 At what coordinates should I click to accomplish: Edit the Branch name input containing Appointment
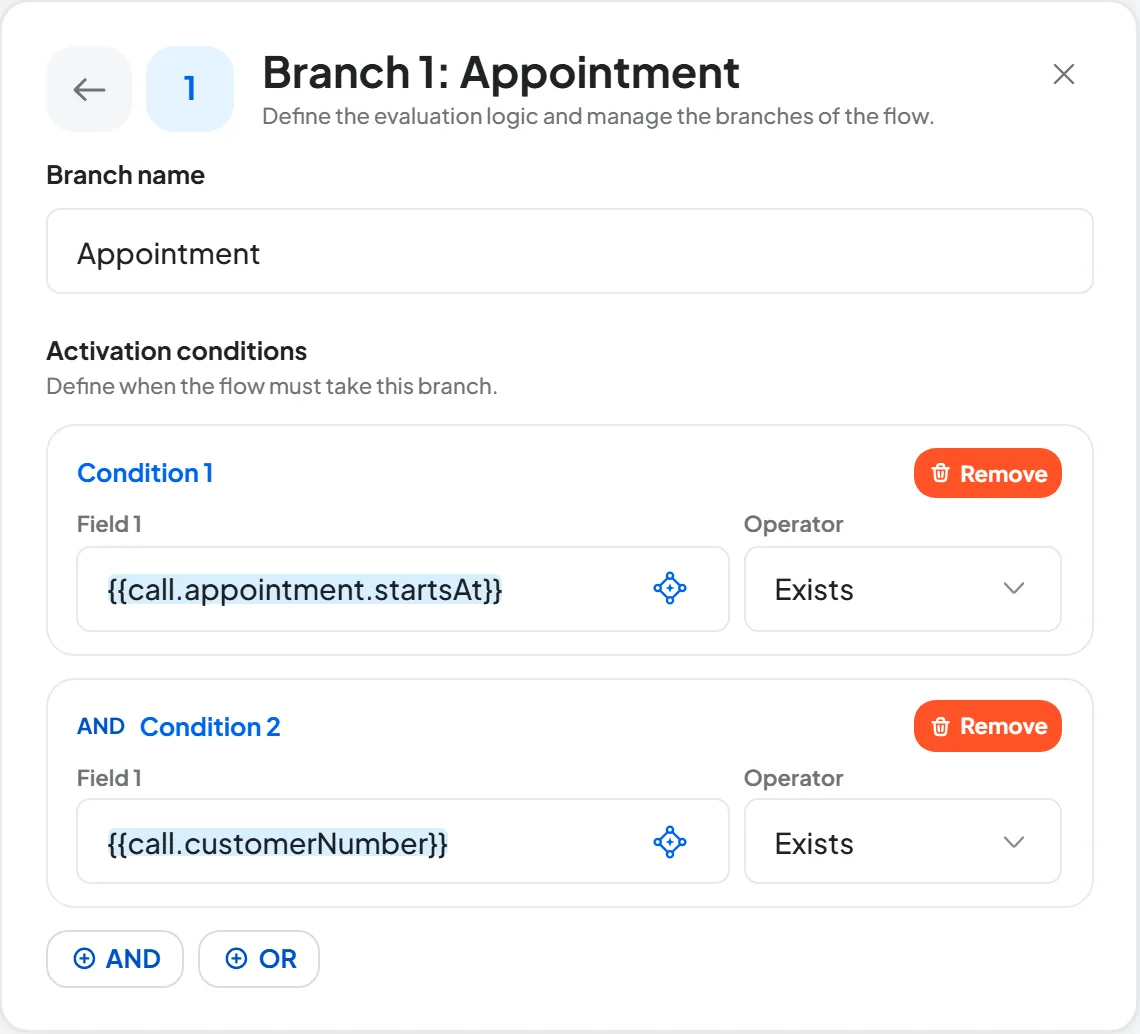(x=569, y=252)
